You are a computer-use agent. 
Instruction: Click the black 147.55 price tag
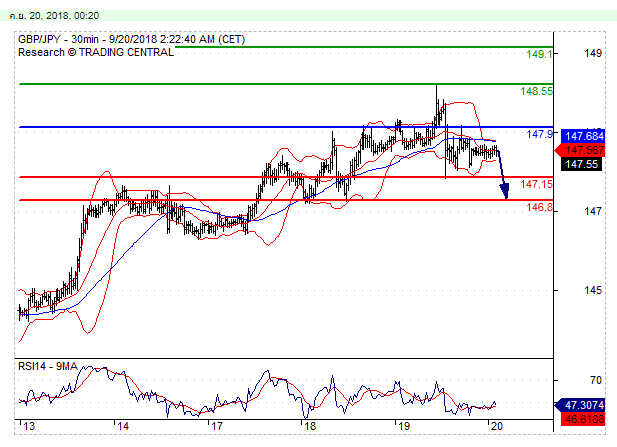[582, 164]
